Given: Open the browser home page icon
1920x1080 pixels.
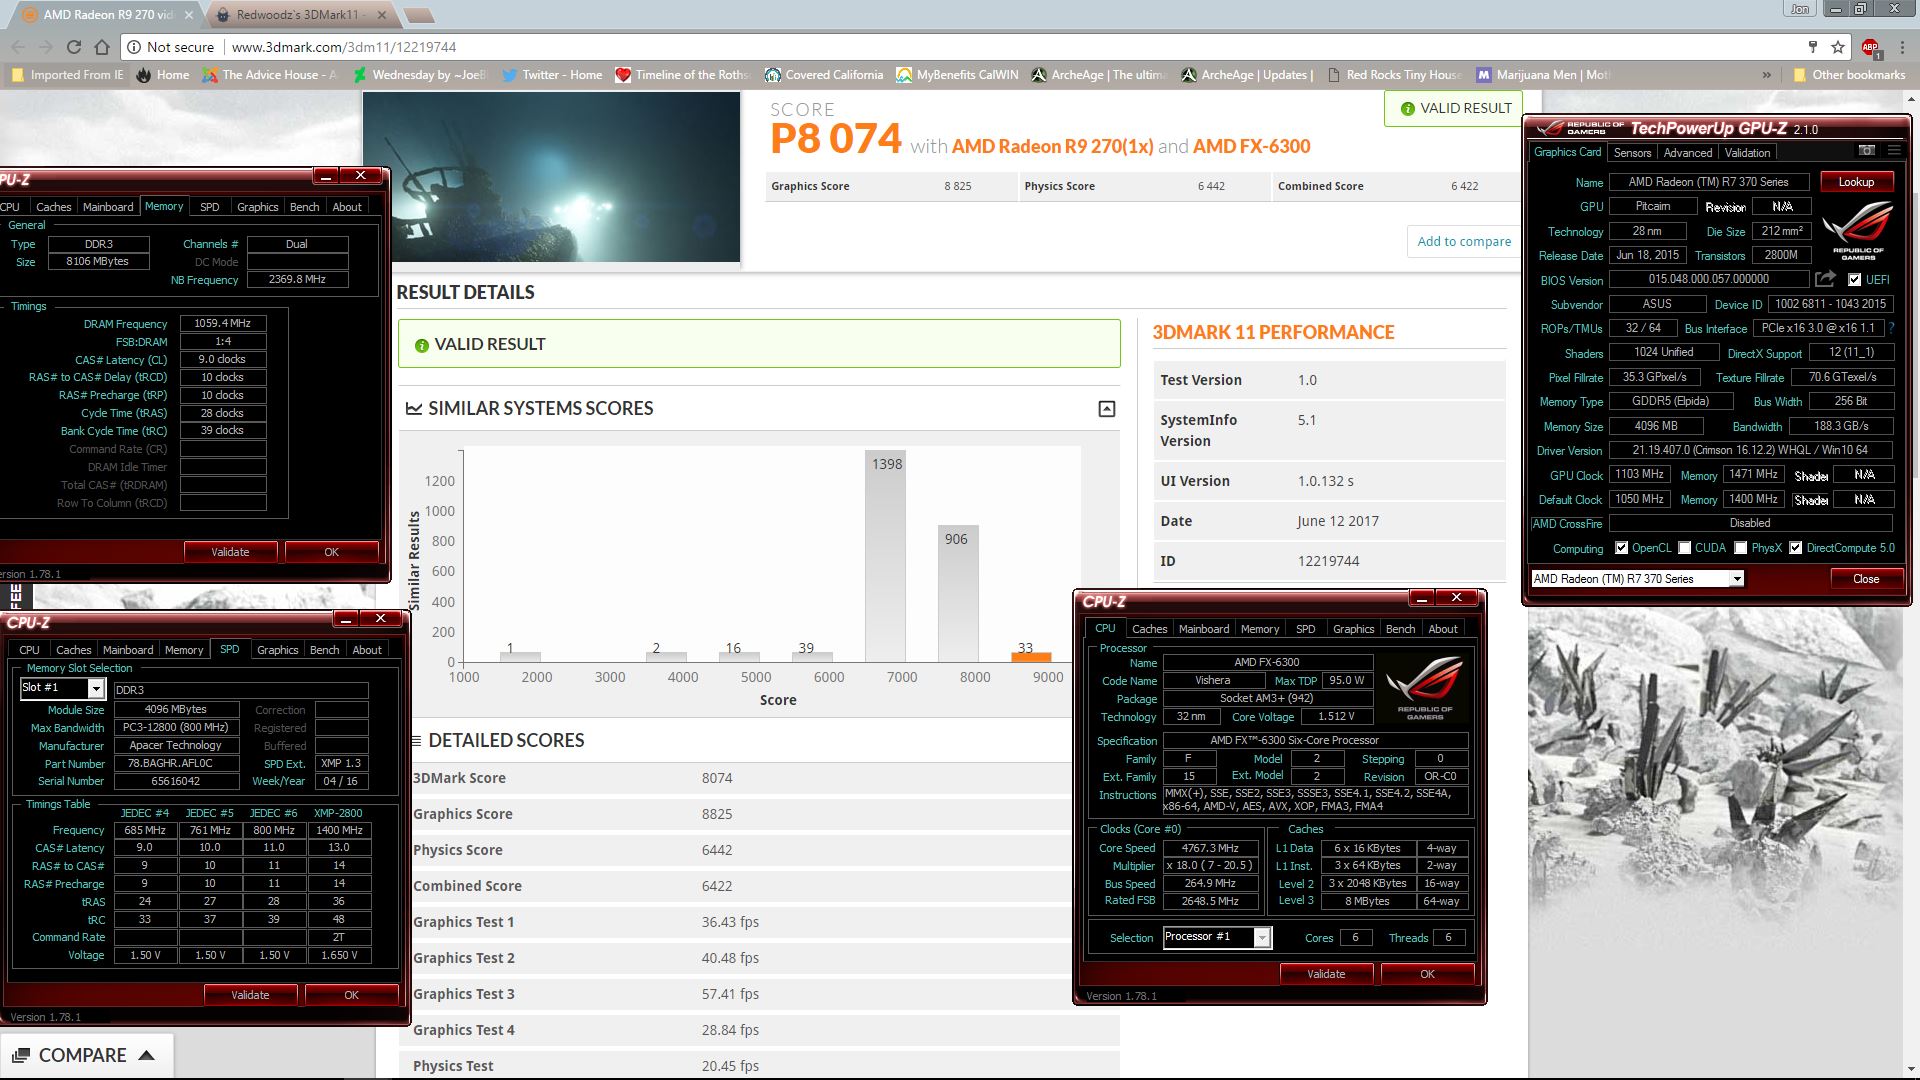Looking at the screenshot, I should [101, 47].
